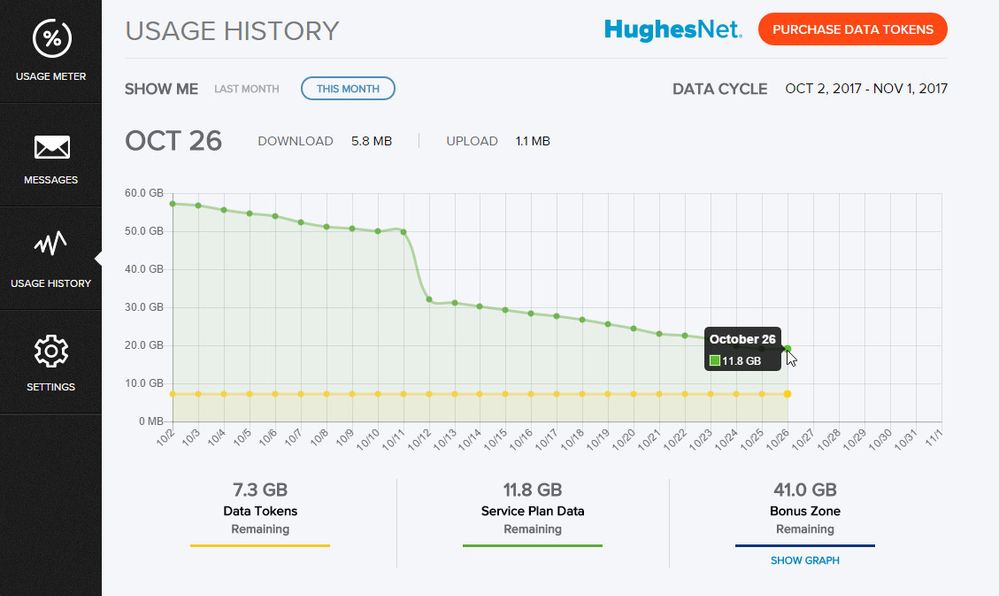
Task: Open the Settings gear icon
Action: click(x=50, y=351)
